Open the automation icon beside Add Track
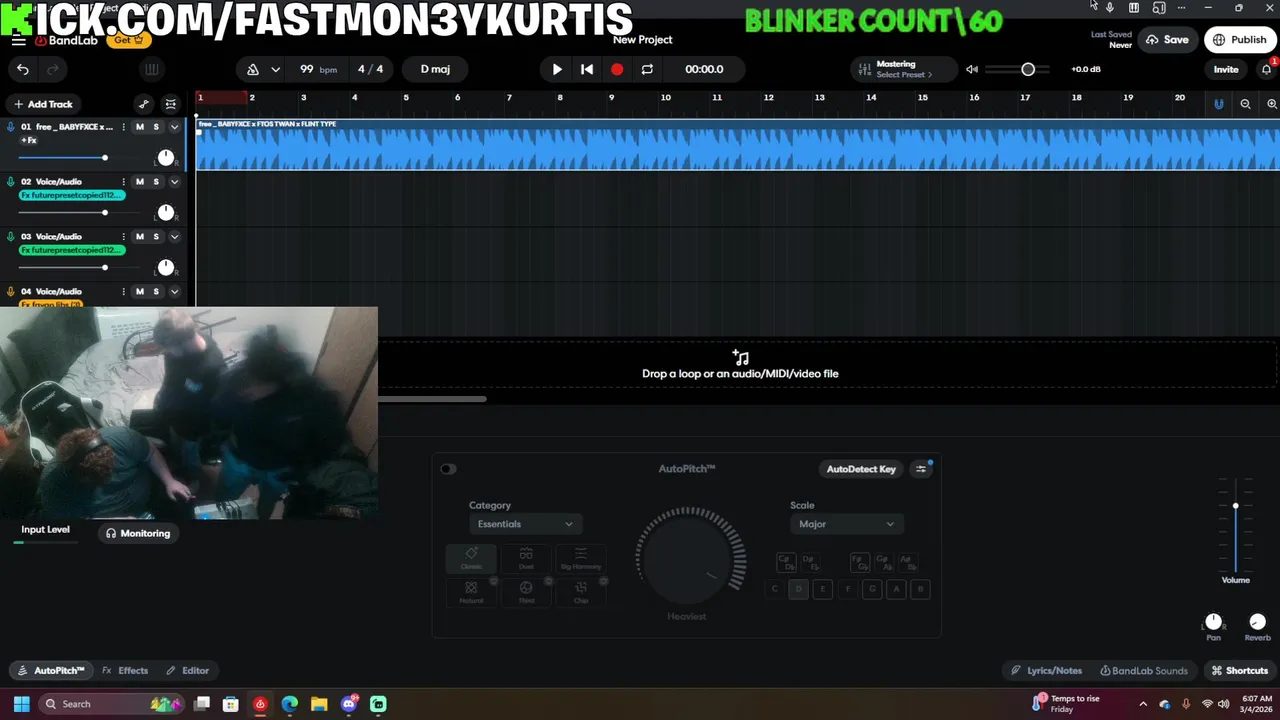The image size is (1280, 720). [x=144, y=104]
